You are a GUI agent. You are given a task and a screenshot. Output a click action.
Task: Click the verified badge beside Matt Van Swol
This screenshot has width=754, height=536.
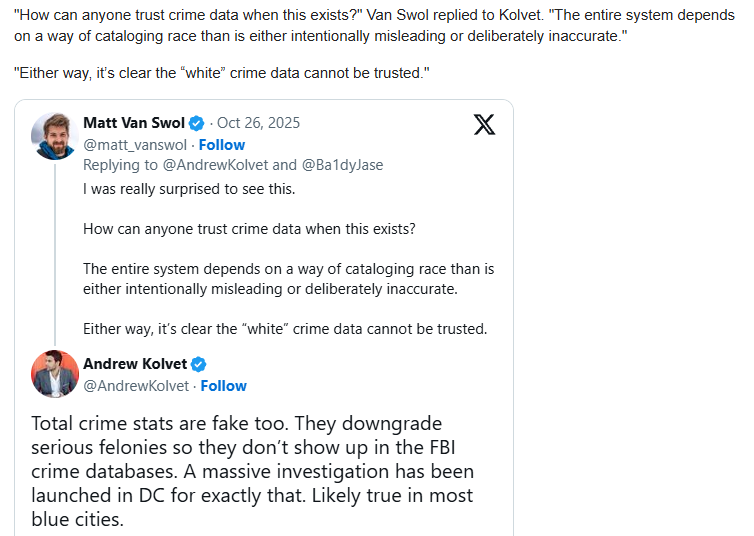pyautogui.click(x=197, y=123)
